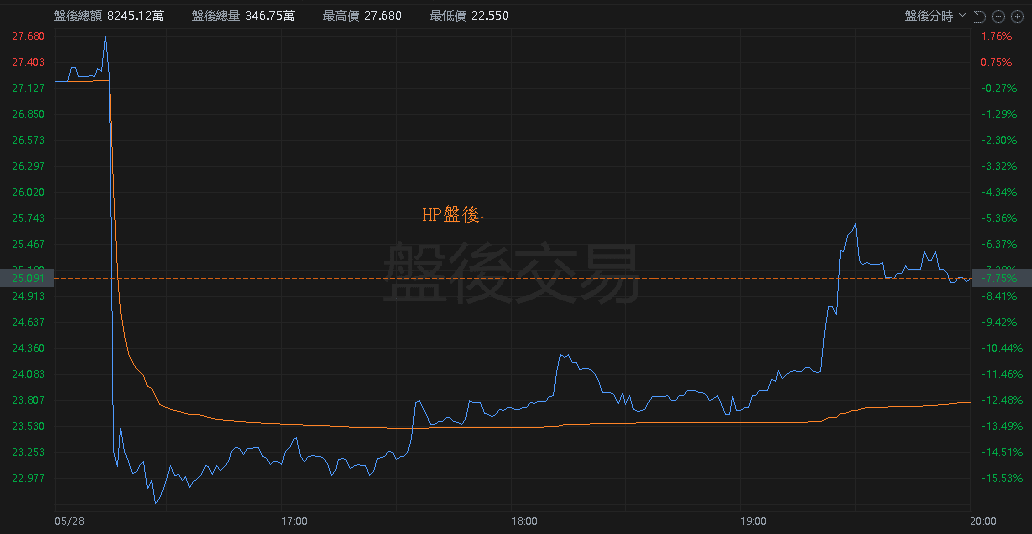Viewport: 1032px width, 534px height.
Task: Click the 1.76% percent axis label
Action: click(996, 36)
